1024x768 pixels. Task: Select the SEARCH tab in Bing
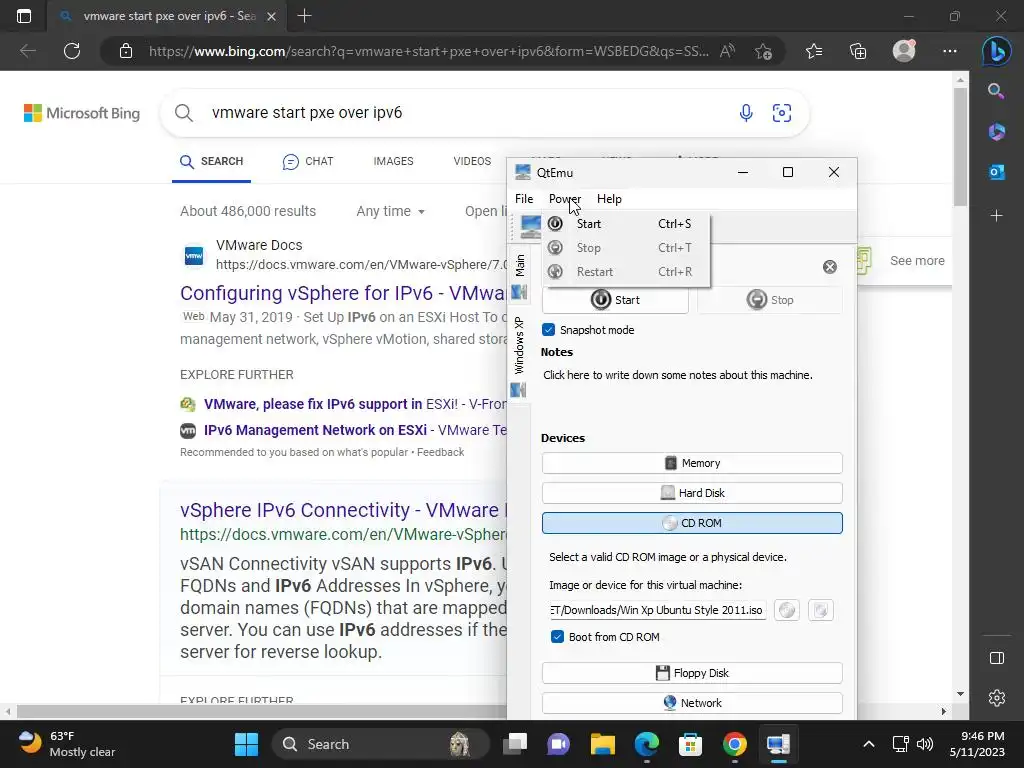click(212, 161)
